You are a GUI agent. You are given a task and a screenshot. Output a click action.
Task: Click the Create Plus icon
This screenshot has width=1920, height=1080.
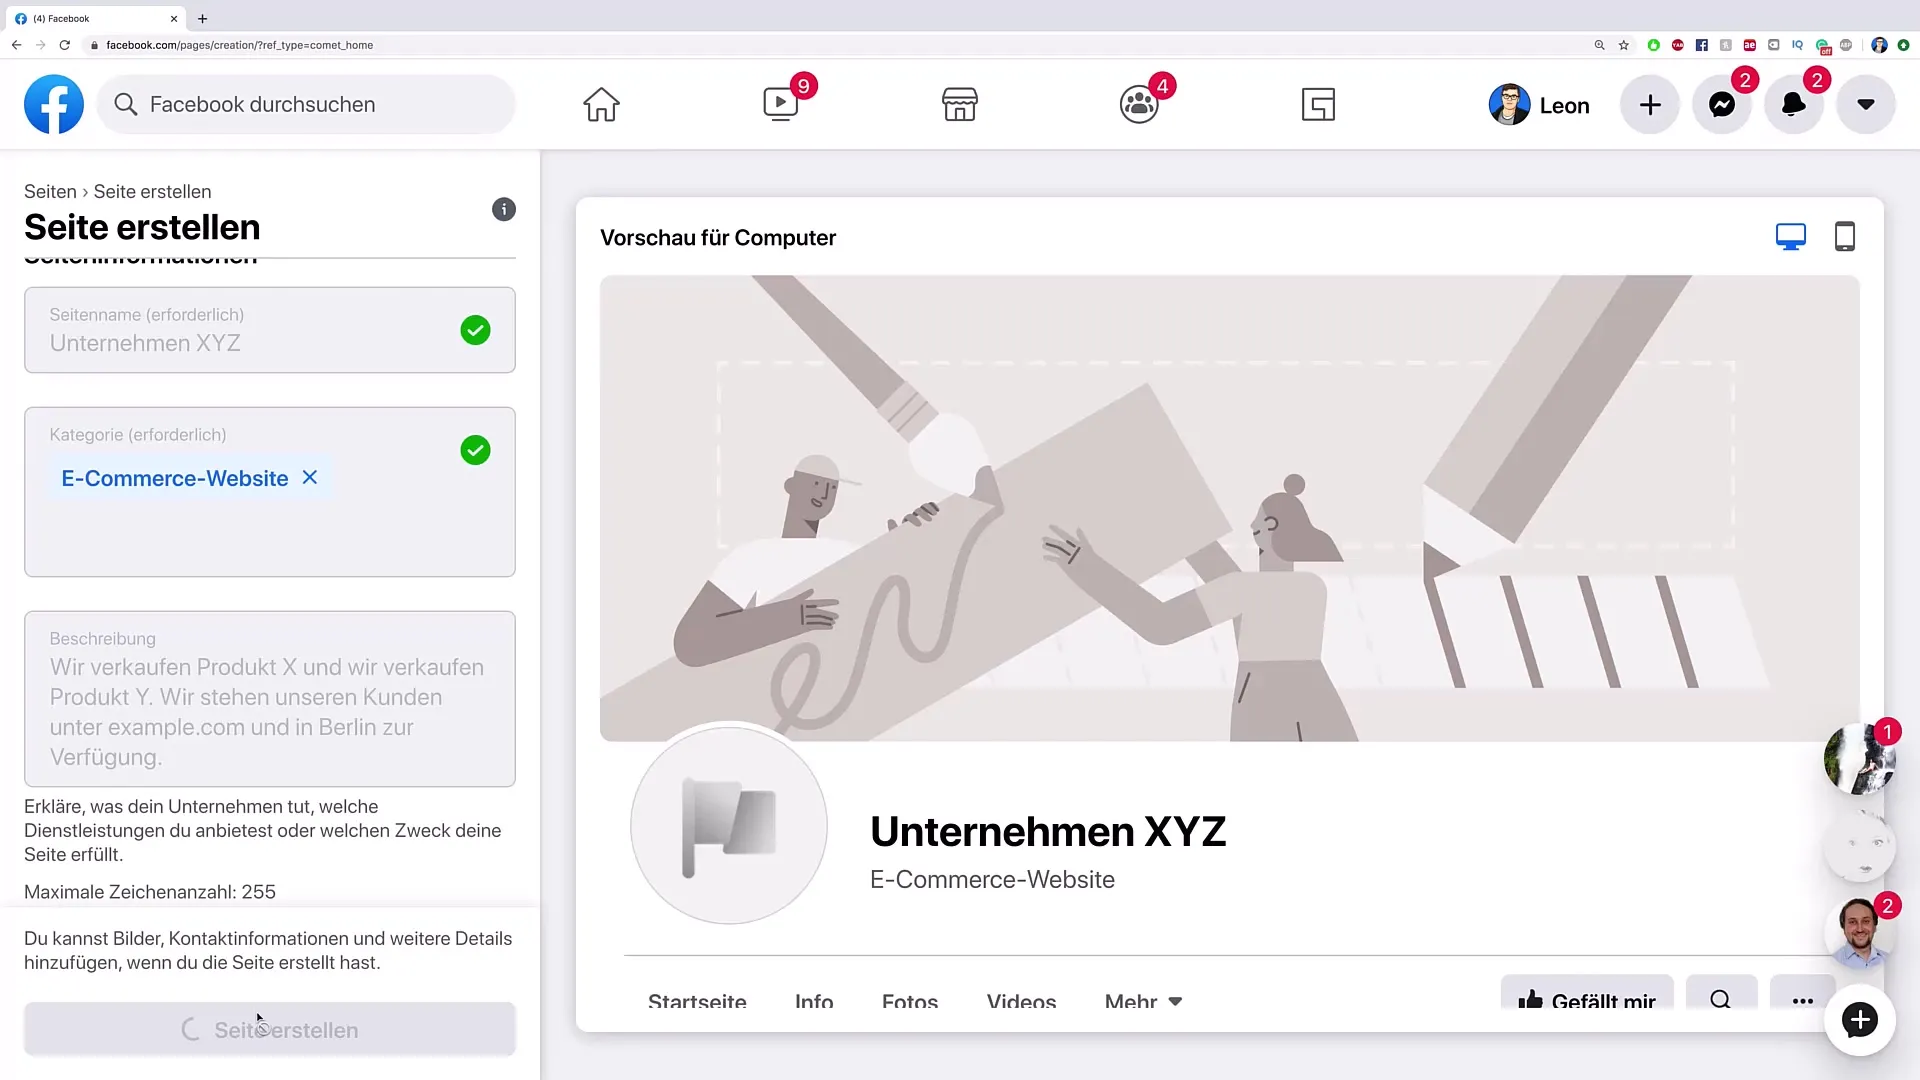pyautogui.click(x=1650, y=104)
